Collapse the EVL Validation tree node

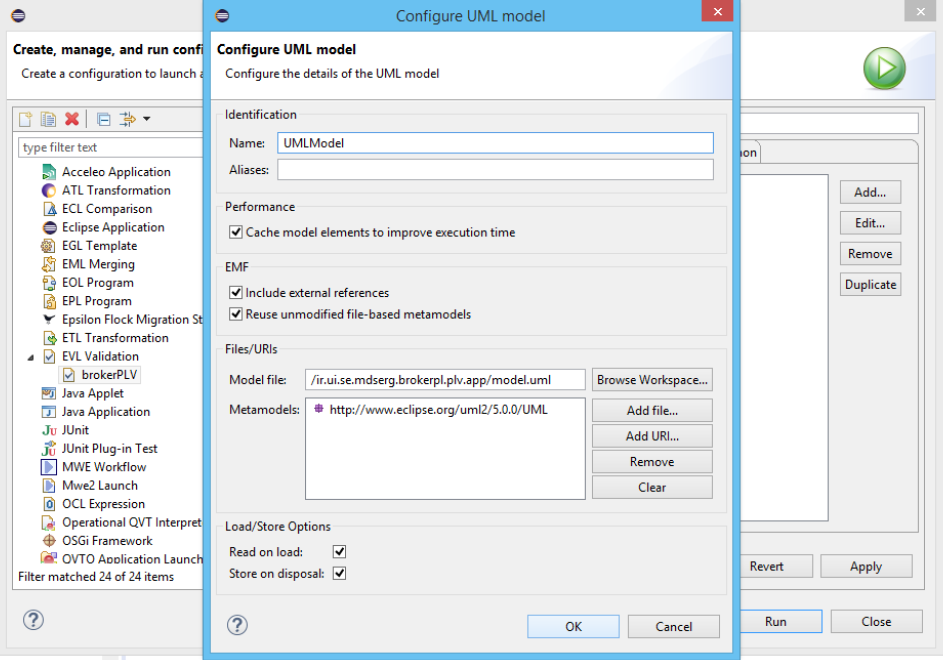click(31, 357)
